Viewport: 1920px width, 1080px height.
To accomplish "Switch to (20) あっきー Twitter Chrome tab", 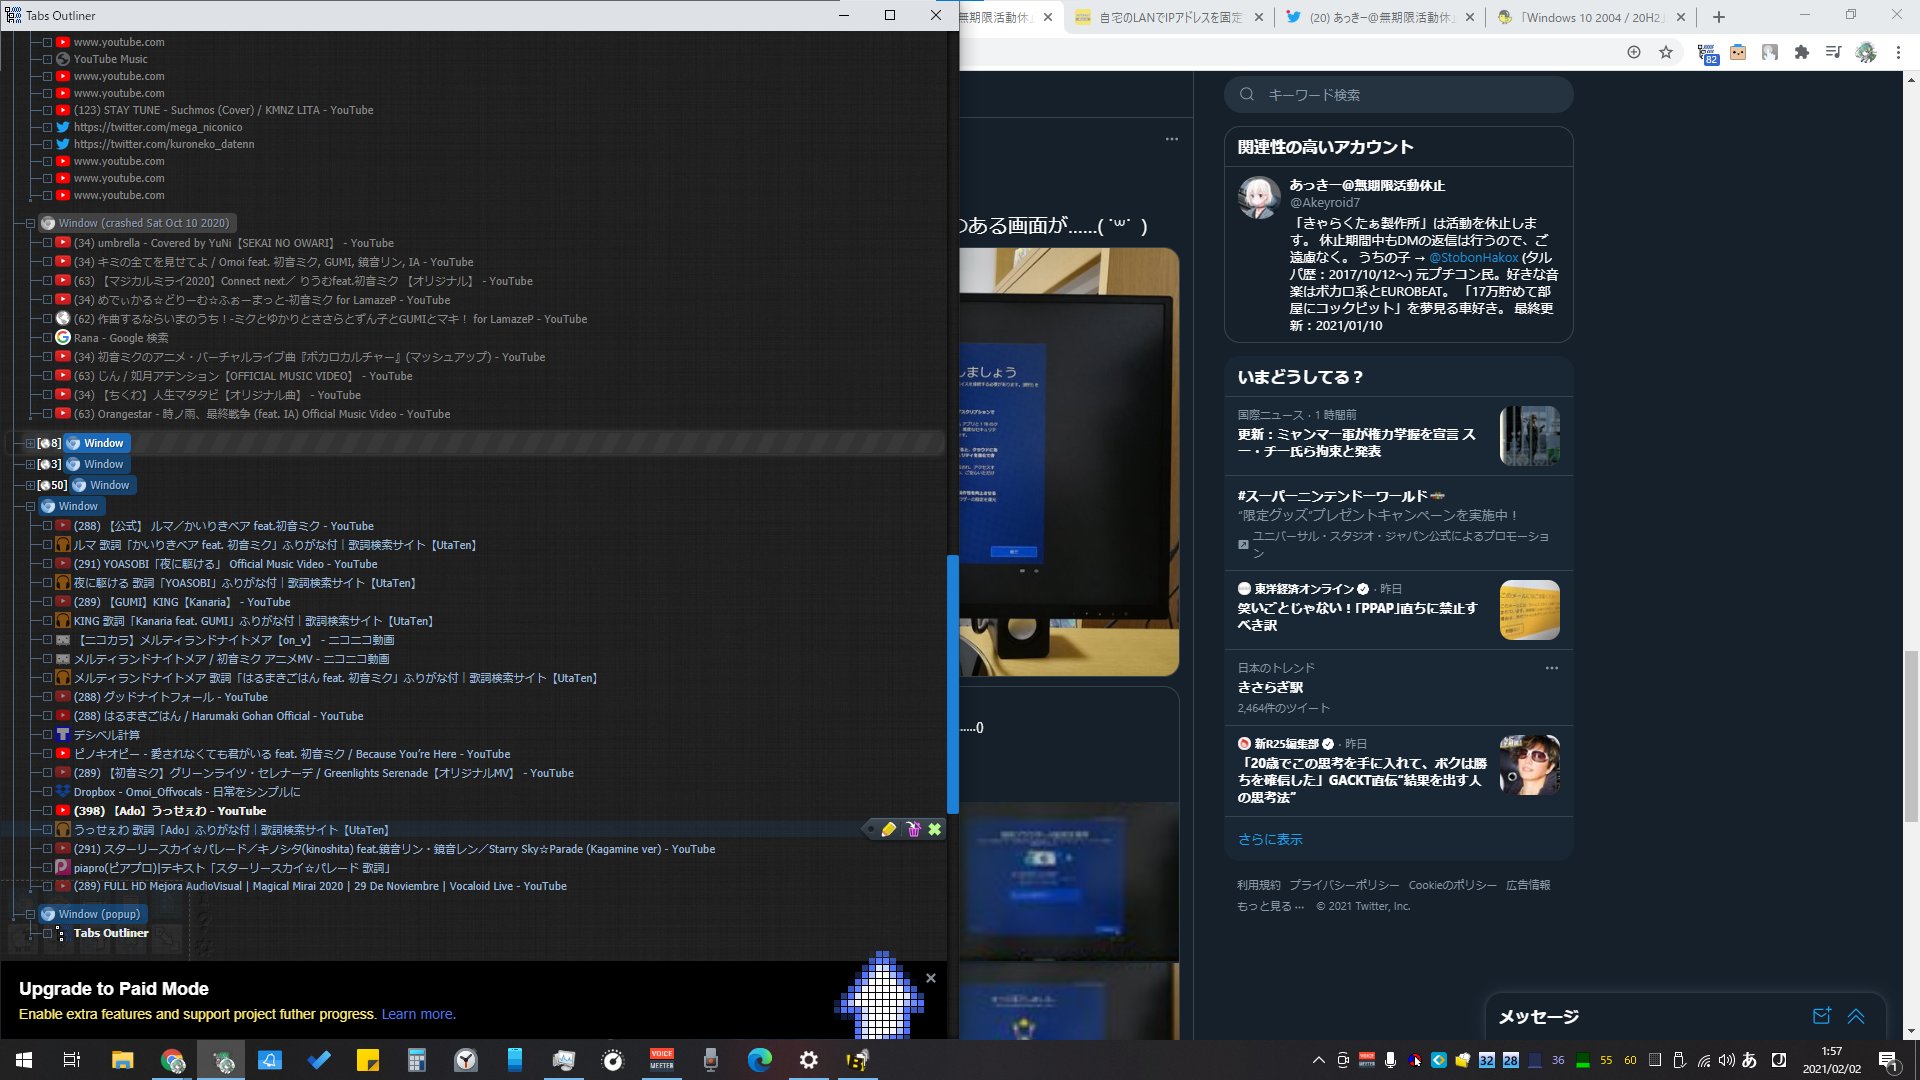I will [1381, 17].
